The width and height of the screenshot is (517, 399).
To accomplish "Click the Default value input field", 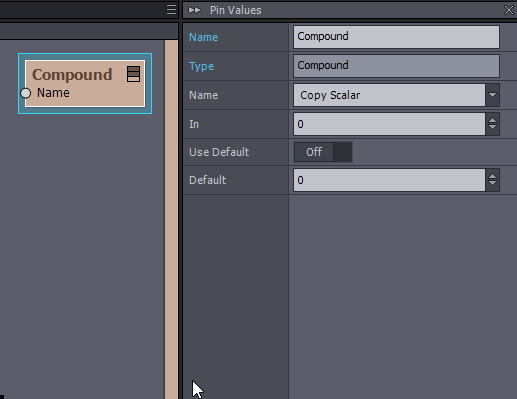I will (x=389, y=180).
